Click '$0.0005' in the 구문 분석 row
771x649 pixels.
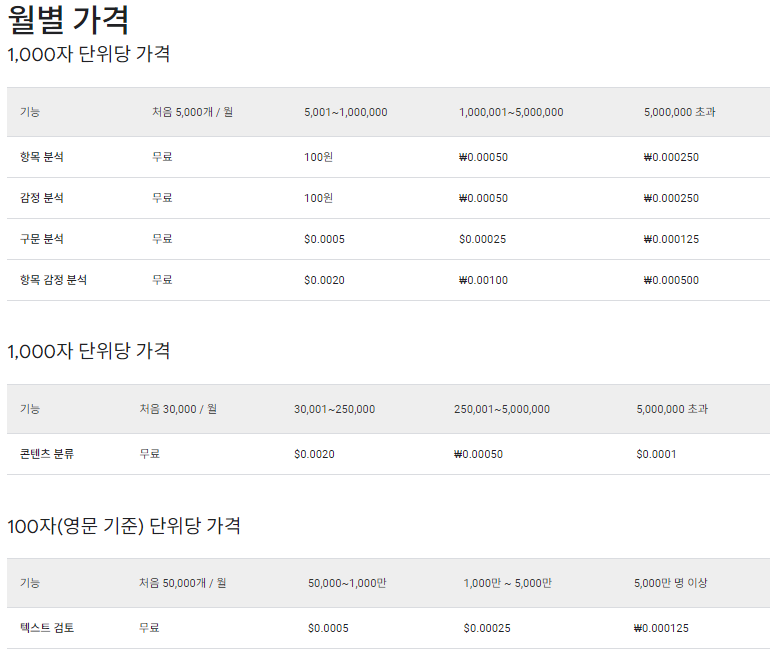point(325,239)
